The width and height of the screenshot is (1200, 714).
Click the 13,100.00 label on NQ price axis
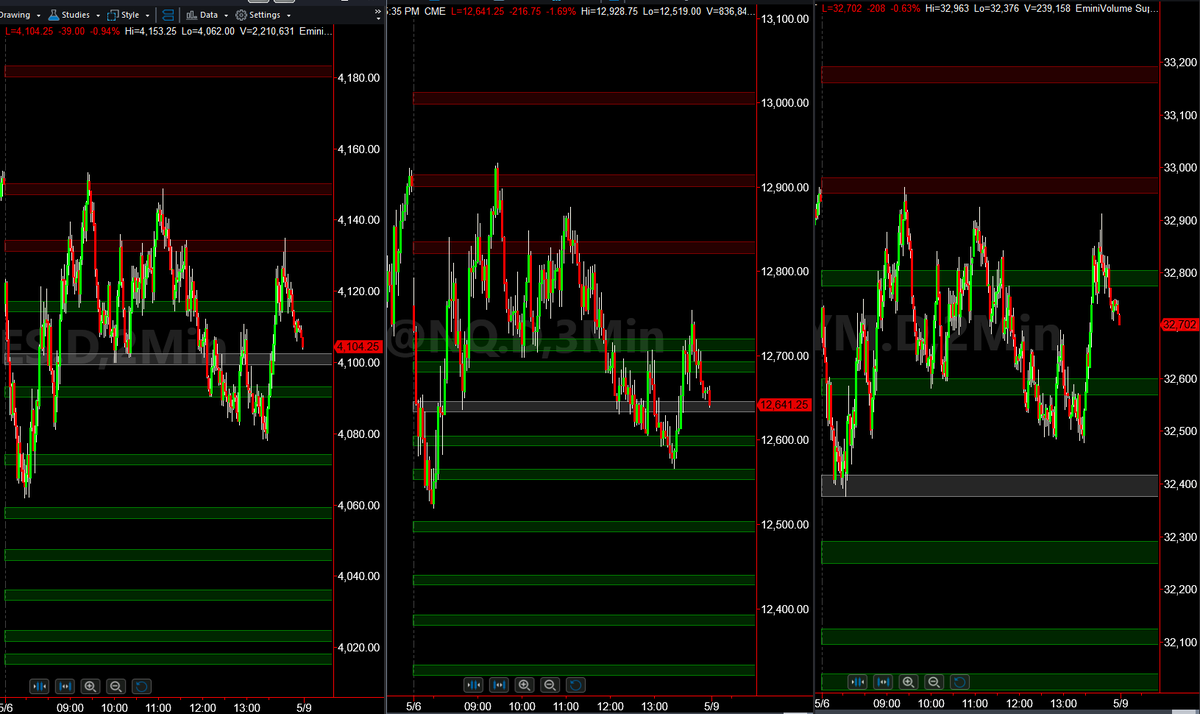click(786, 19)
